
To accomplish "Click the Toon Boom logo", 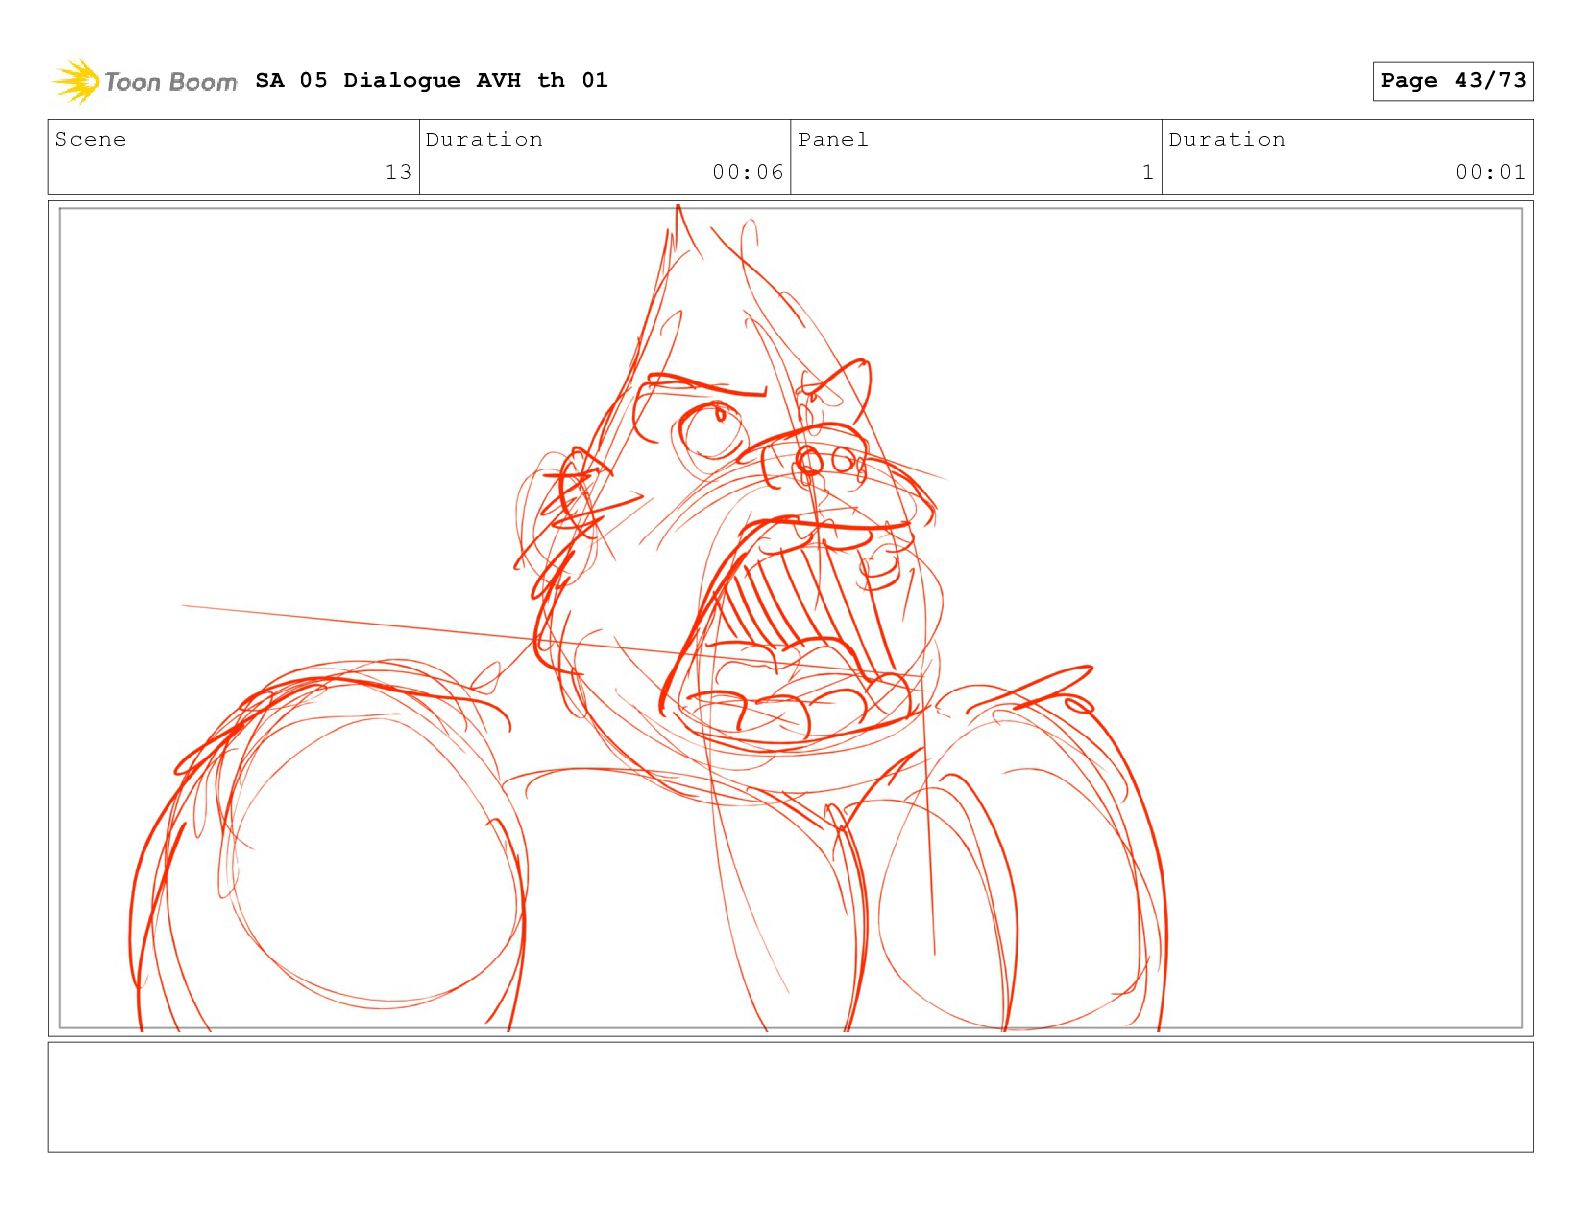I will pyautogui.click(x=145, y=81).
